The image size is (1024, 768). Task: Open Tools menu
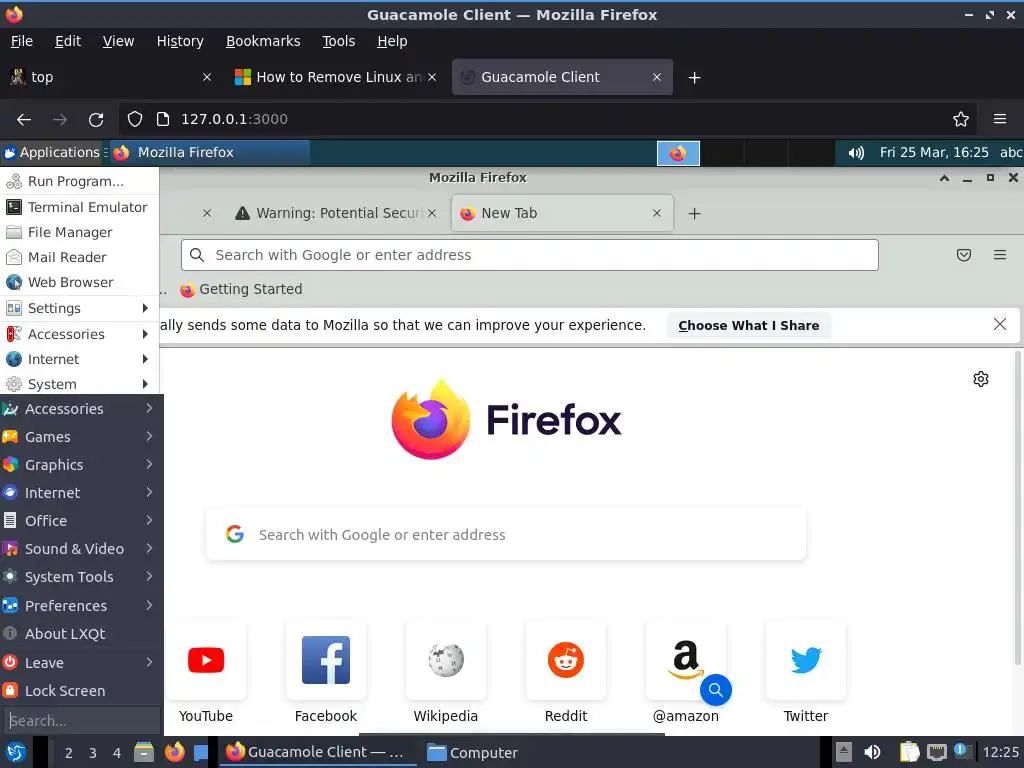[x=338, y=41]
